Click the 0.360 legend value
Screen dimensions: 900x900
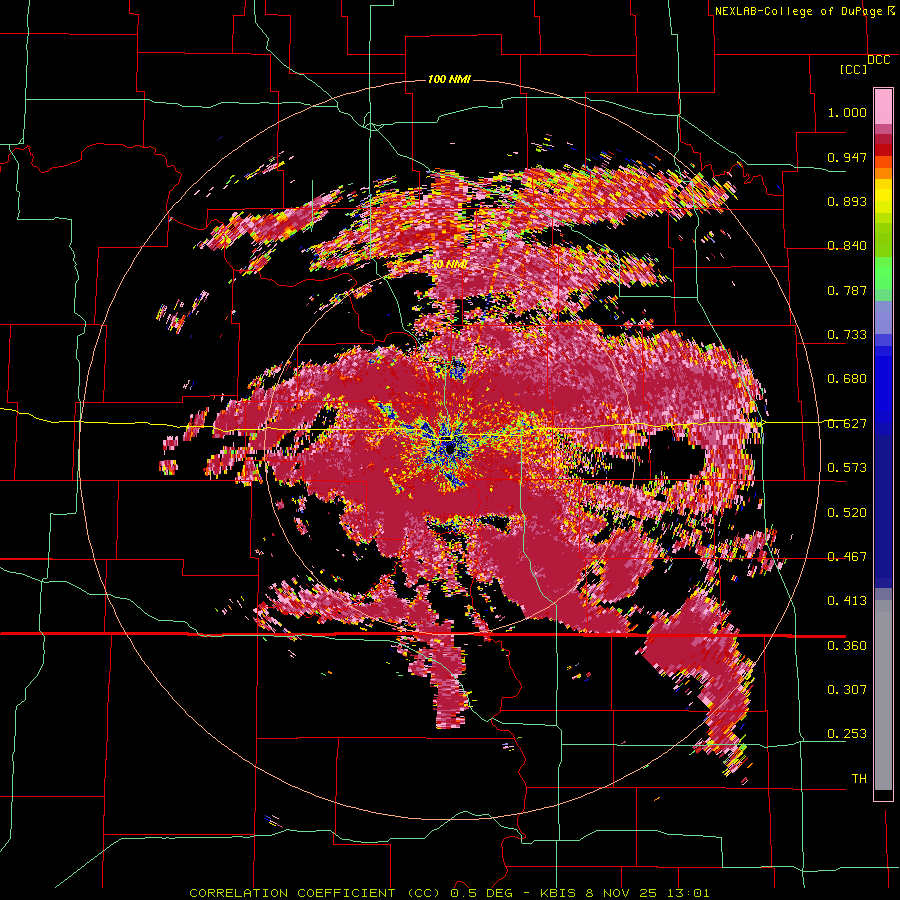point(847,646)
